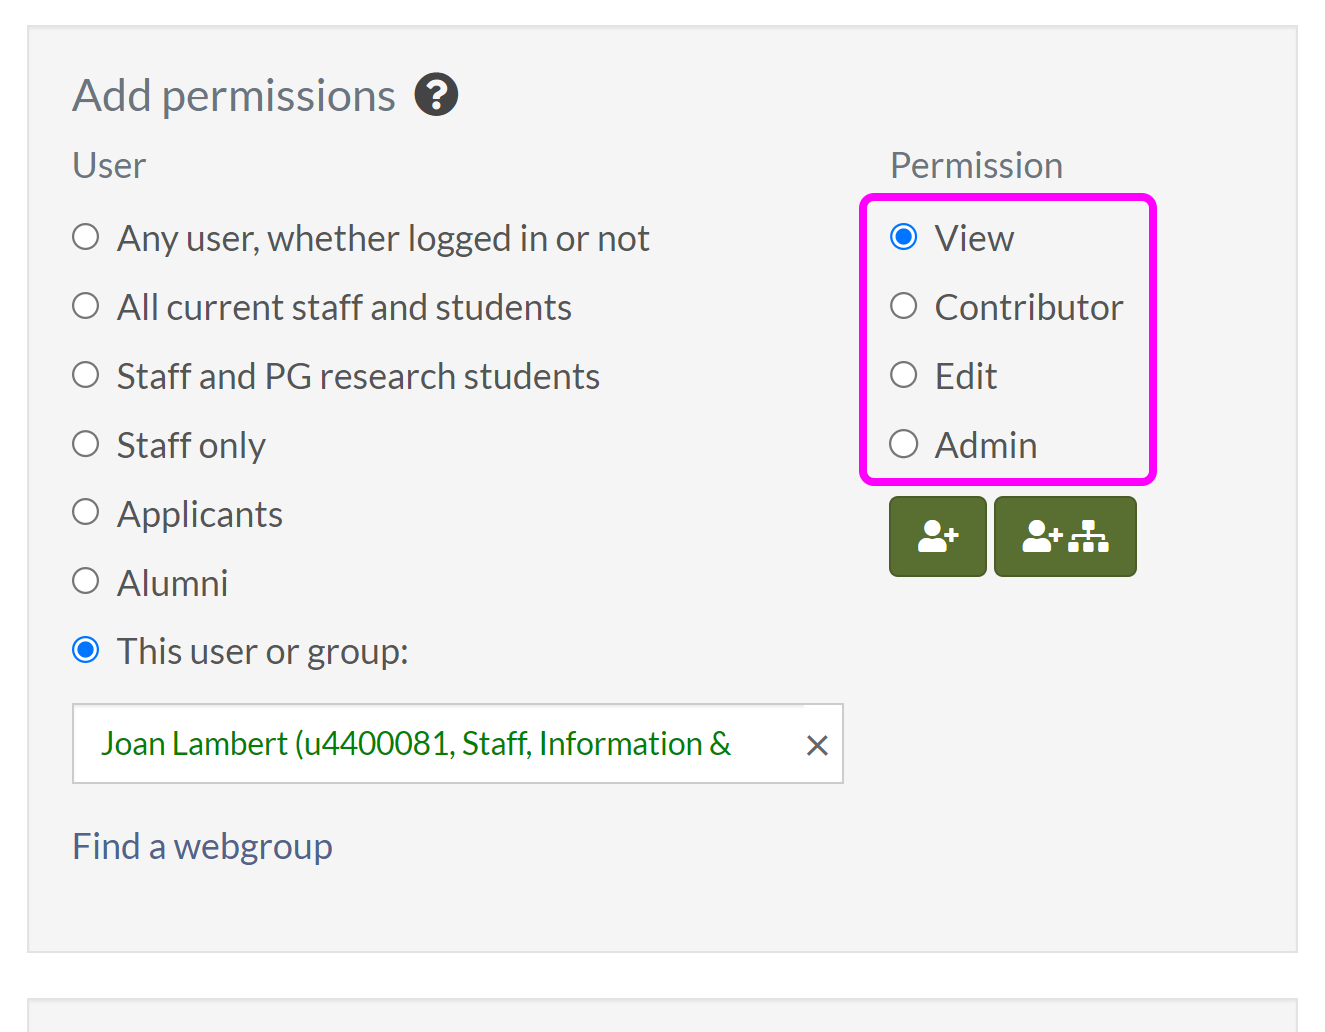Select the Alumni radio button
1325x1032 pixels.
point(86,581)
